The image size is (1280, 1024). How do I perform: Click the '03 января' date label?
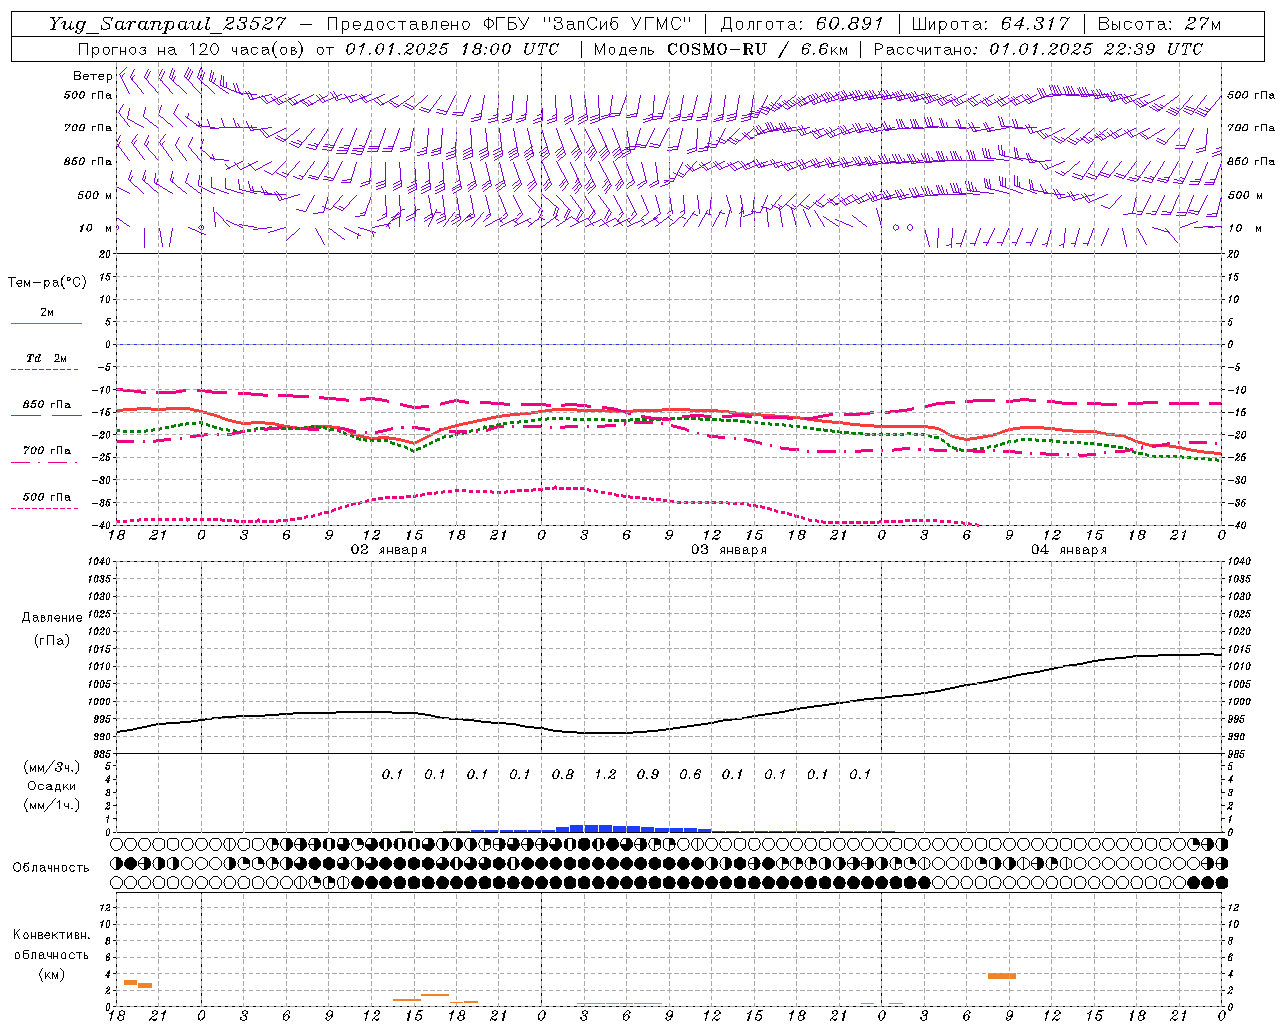[x=729, y=550]
